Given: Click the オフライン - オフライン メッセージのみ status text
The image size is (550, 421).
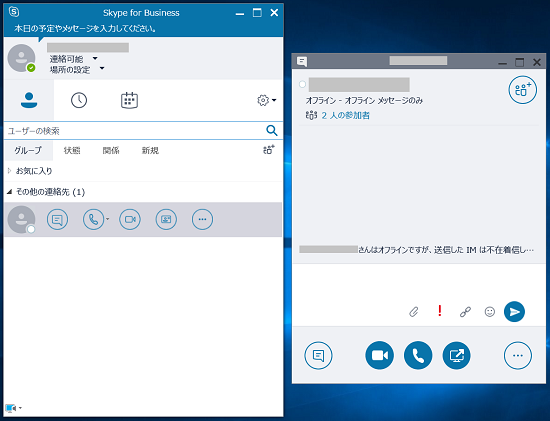Looking at the screenshot, I should point(364,101).
